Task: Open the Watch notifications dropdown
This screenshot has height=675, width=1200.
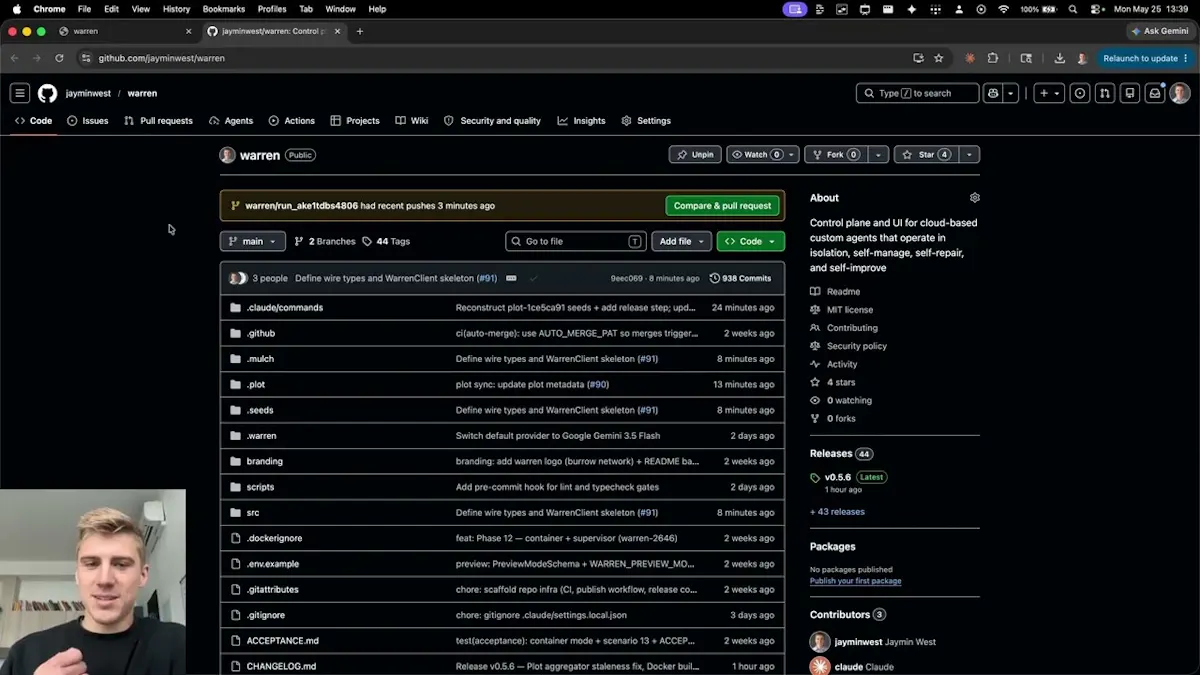Action: 763,155
